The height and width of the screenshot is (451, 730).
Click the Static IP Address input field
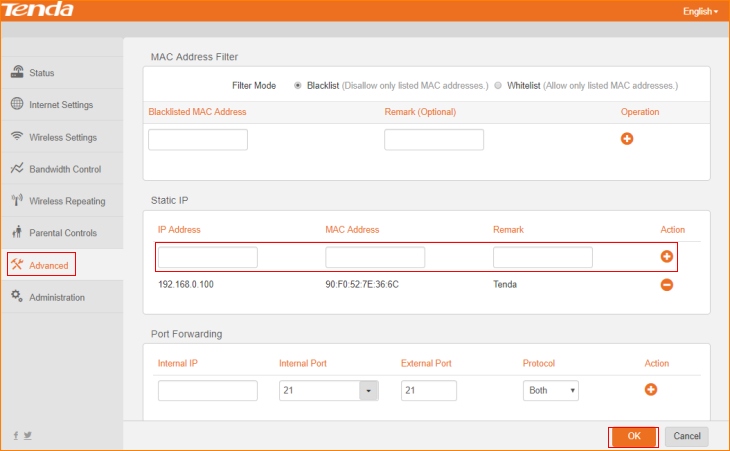[x=208, y=258]
